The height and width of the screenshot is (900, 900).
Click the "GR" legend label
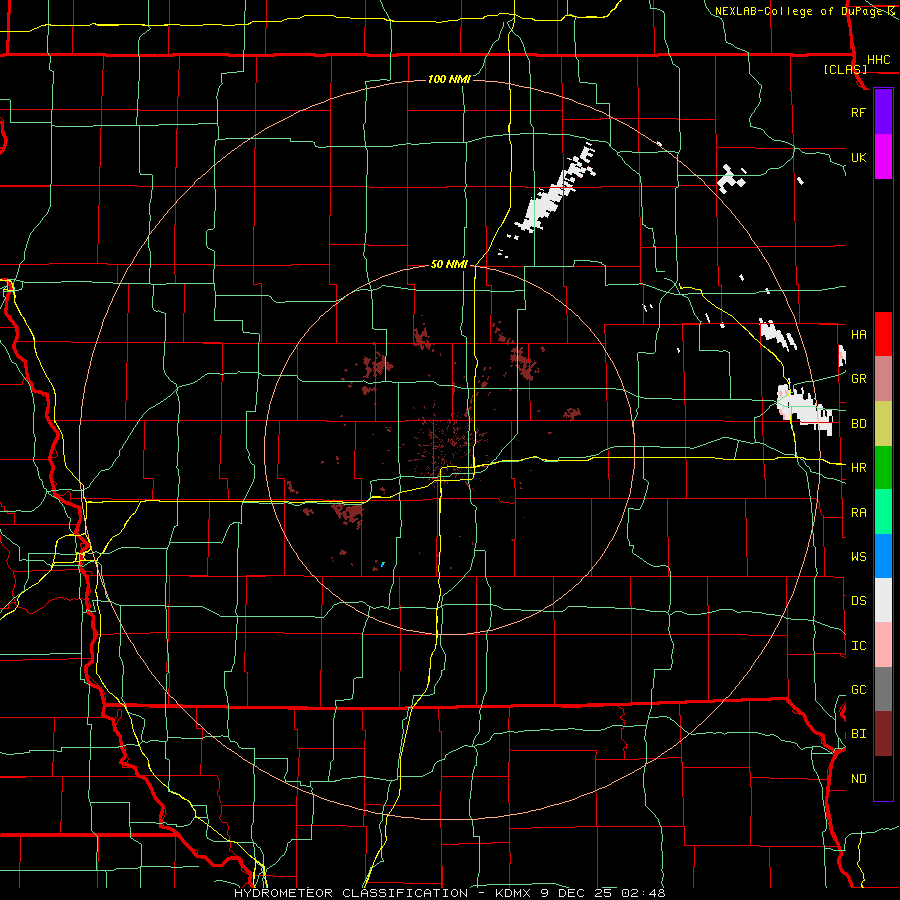coord(858,379)
